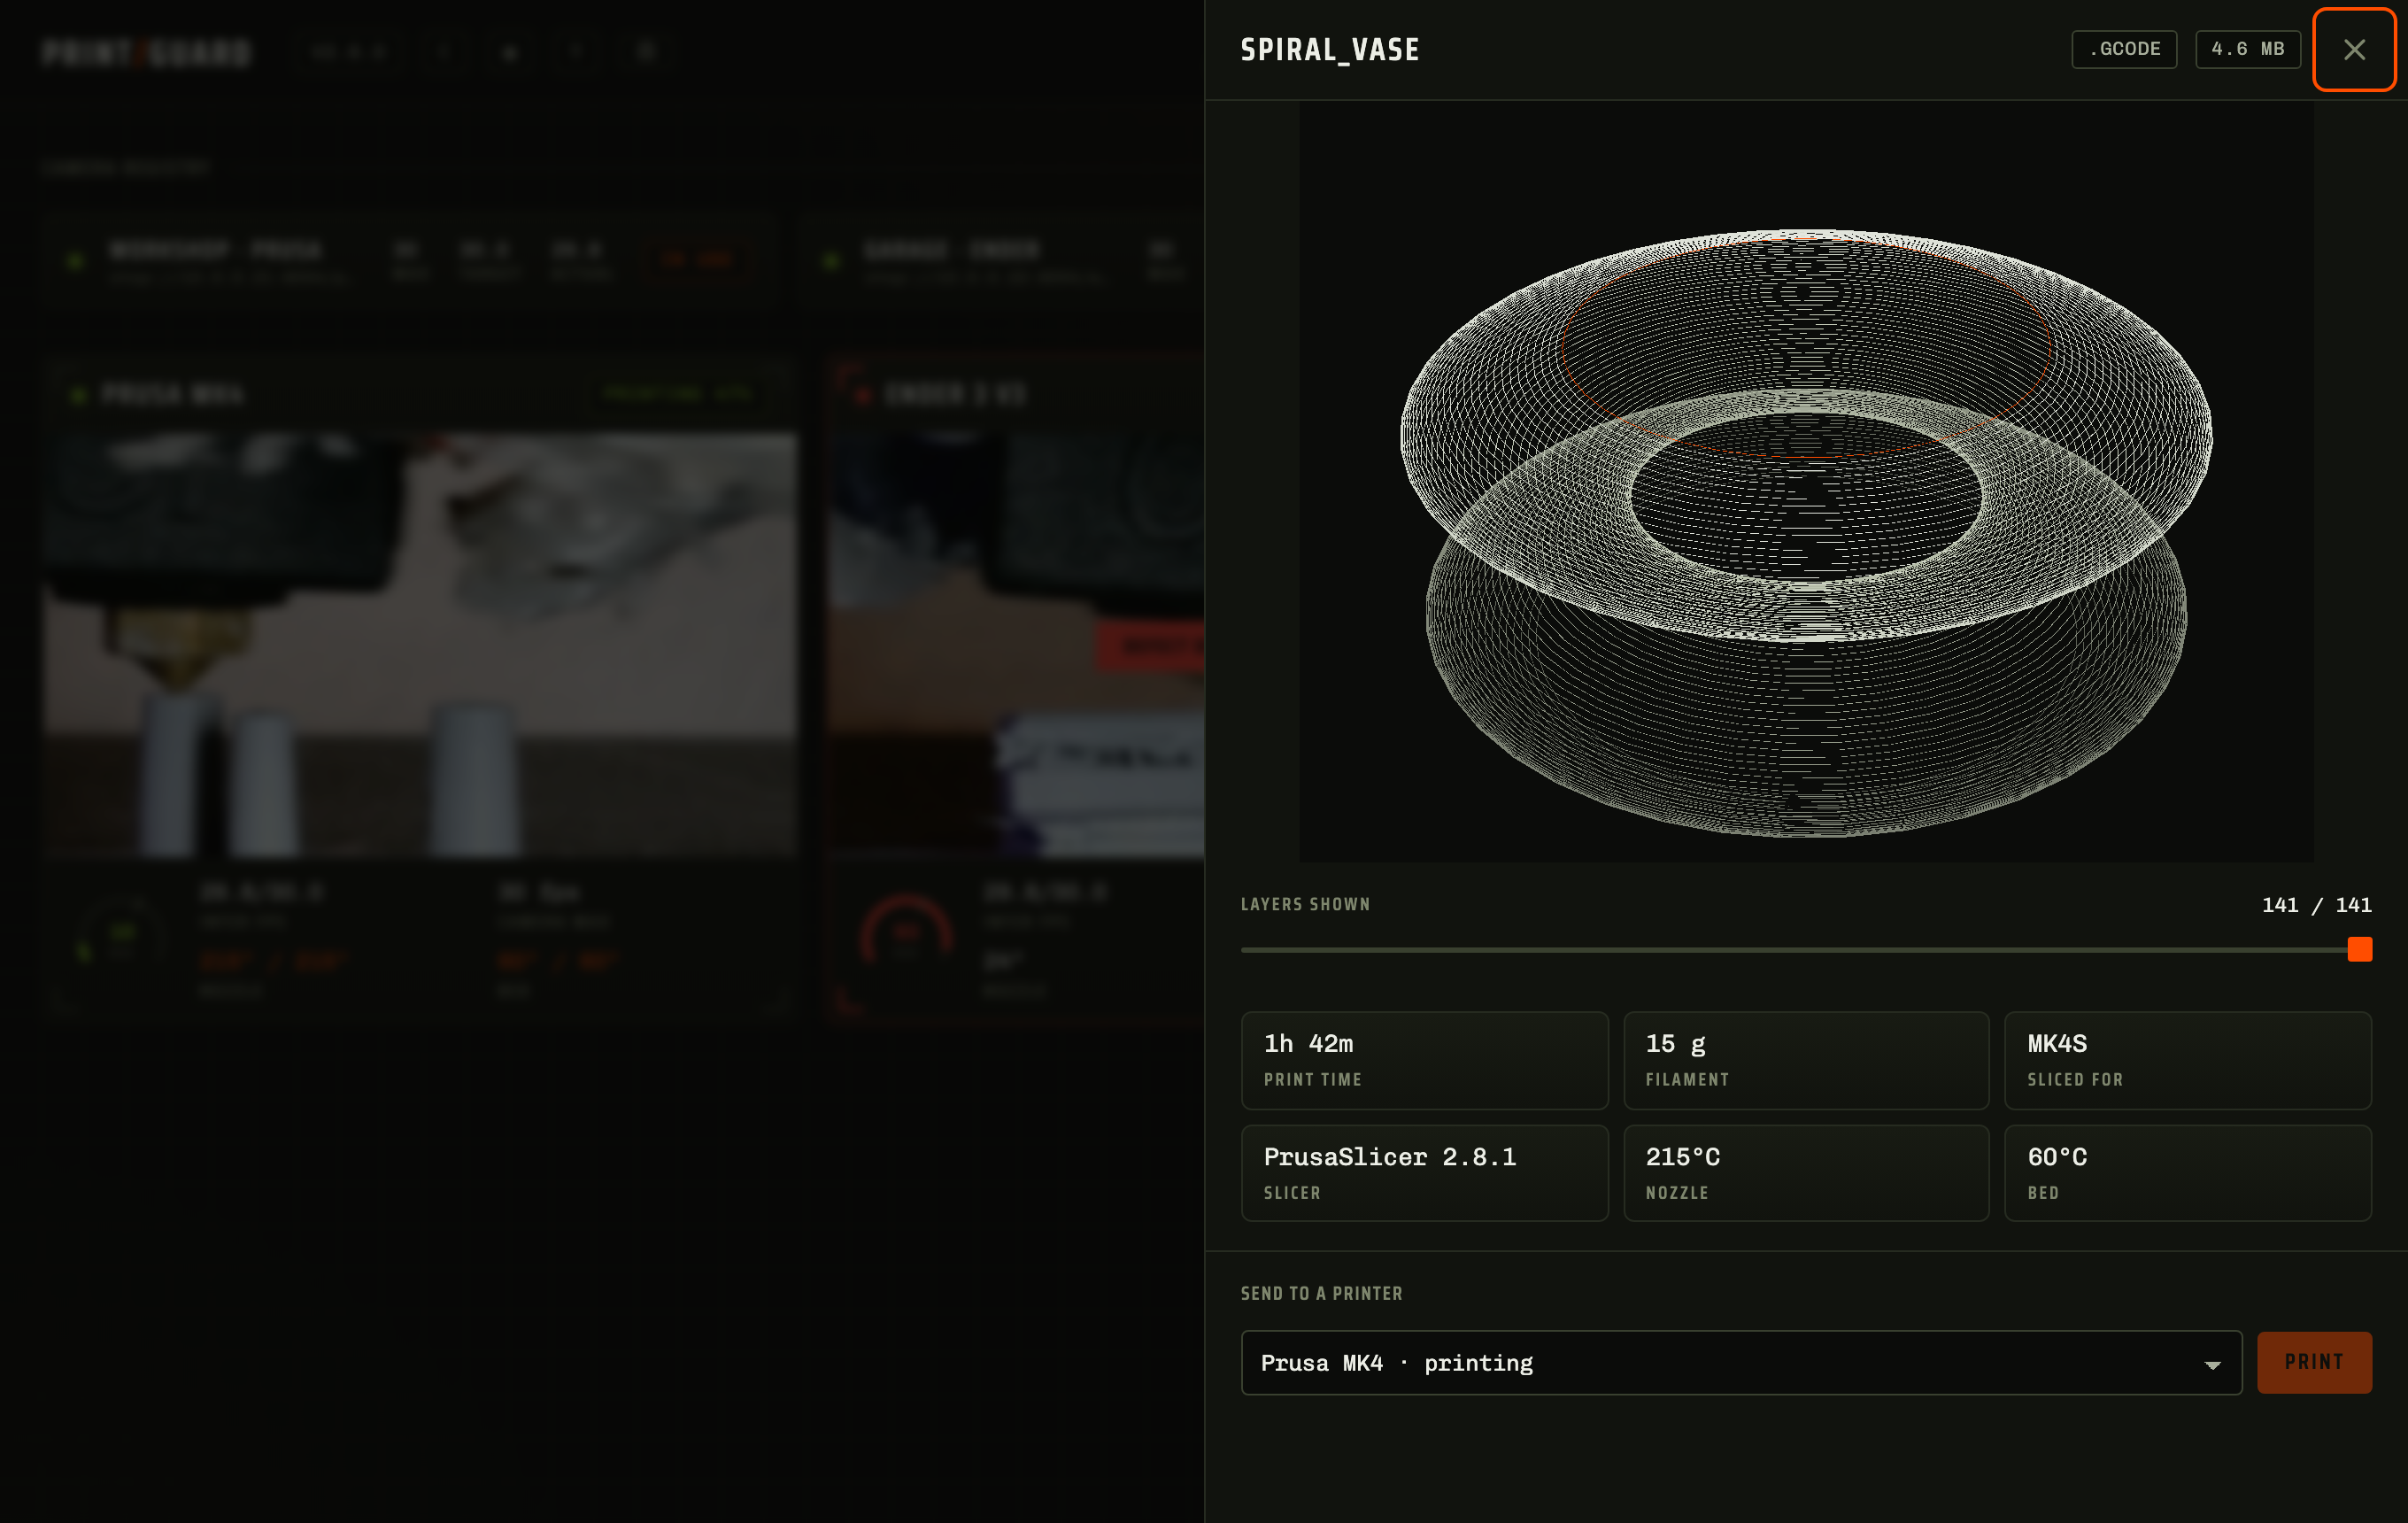Click the SPIRAL_VASE title
2408x1523 pixels.
pos(1330,50)
